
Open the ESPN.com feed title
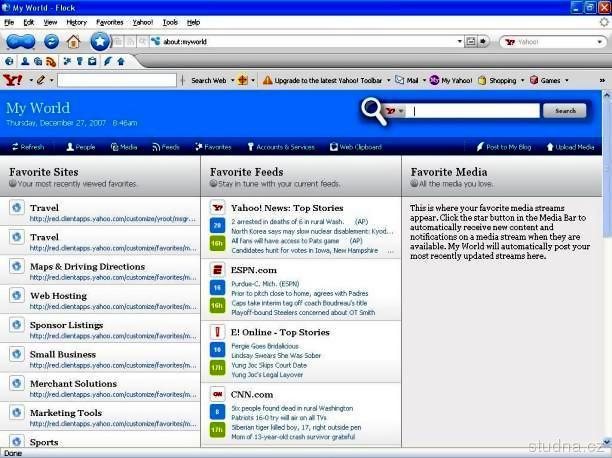tap(254, 270)
